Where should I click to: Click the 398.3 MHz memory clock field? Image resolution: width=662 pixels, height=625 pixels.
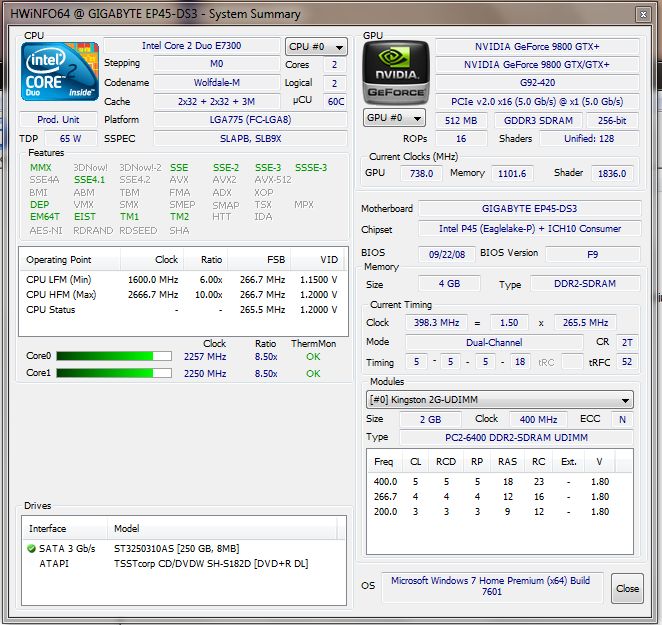[x=437, y=323]
